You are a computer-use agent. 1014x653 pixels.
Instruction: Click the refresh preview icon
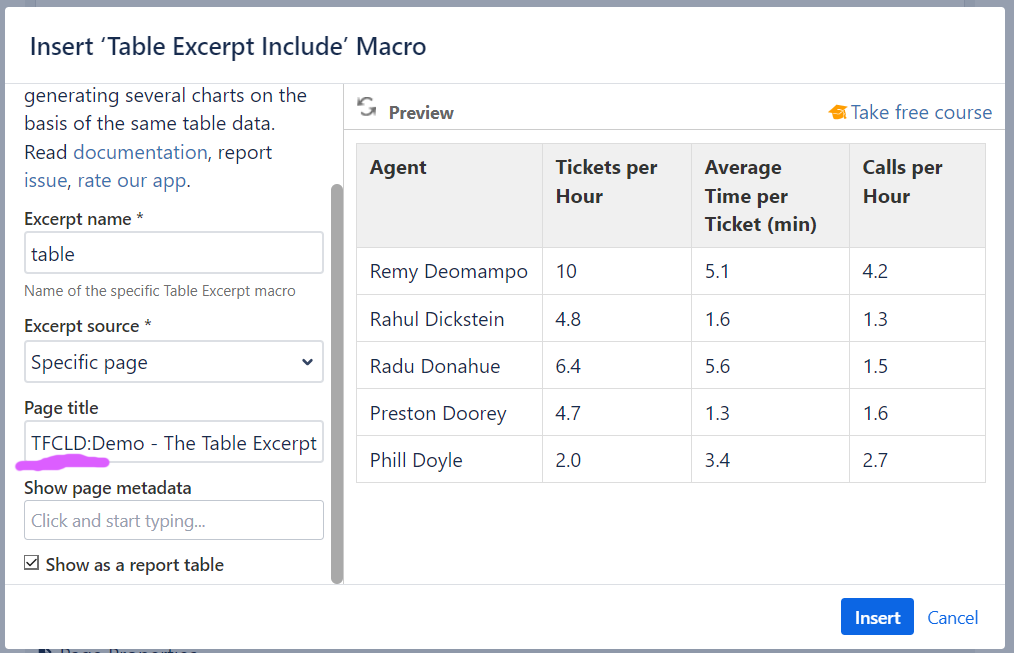point(367,108)
